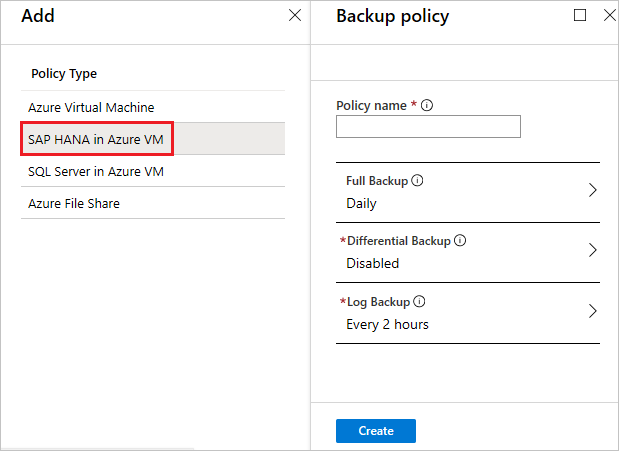Choose SQL Server in Azure VM
The image size is (619, 451).
(96, 171)
